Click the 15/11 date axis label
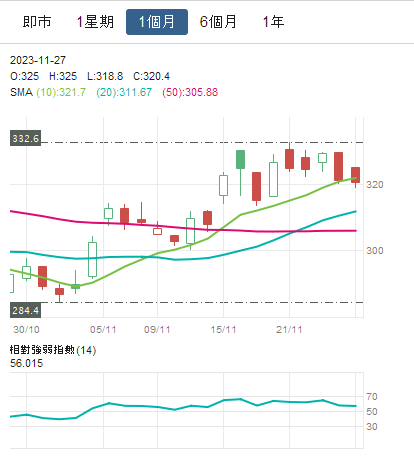Screen dimensions: 414x460 (223, 330)
